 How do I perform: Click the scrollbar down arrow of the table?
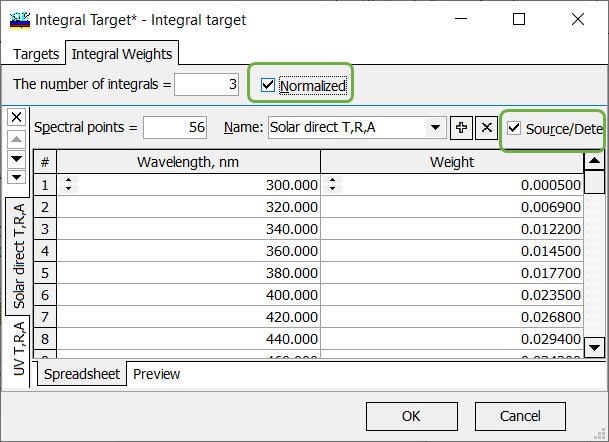594,346
